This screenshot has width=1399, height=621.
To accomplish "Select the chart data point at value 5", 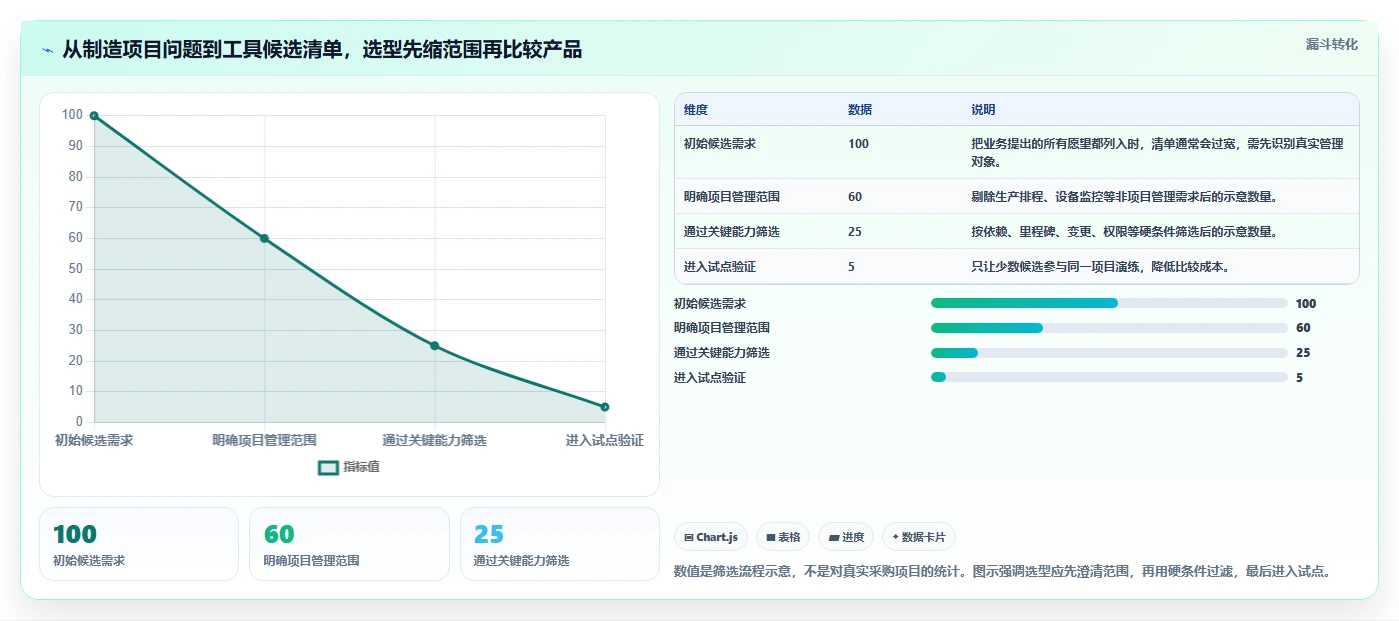I will click(x=605, y=407).
